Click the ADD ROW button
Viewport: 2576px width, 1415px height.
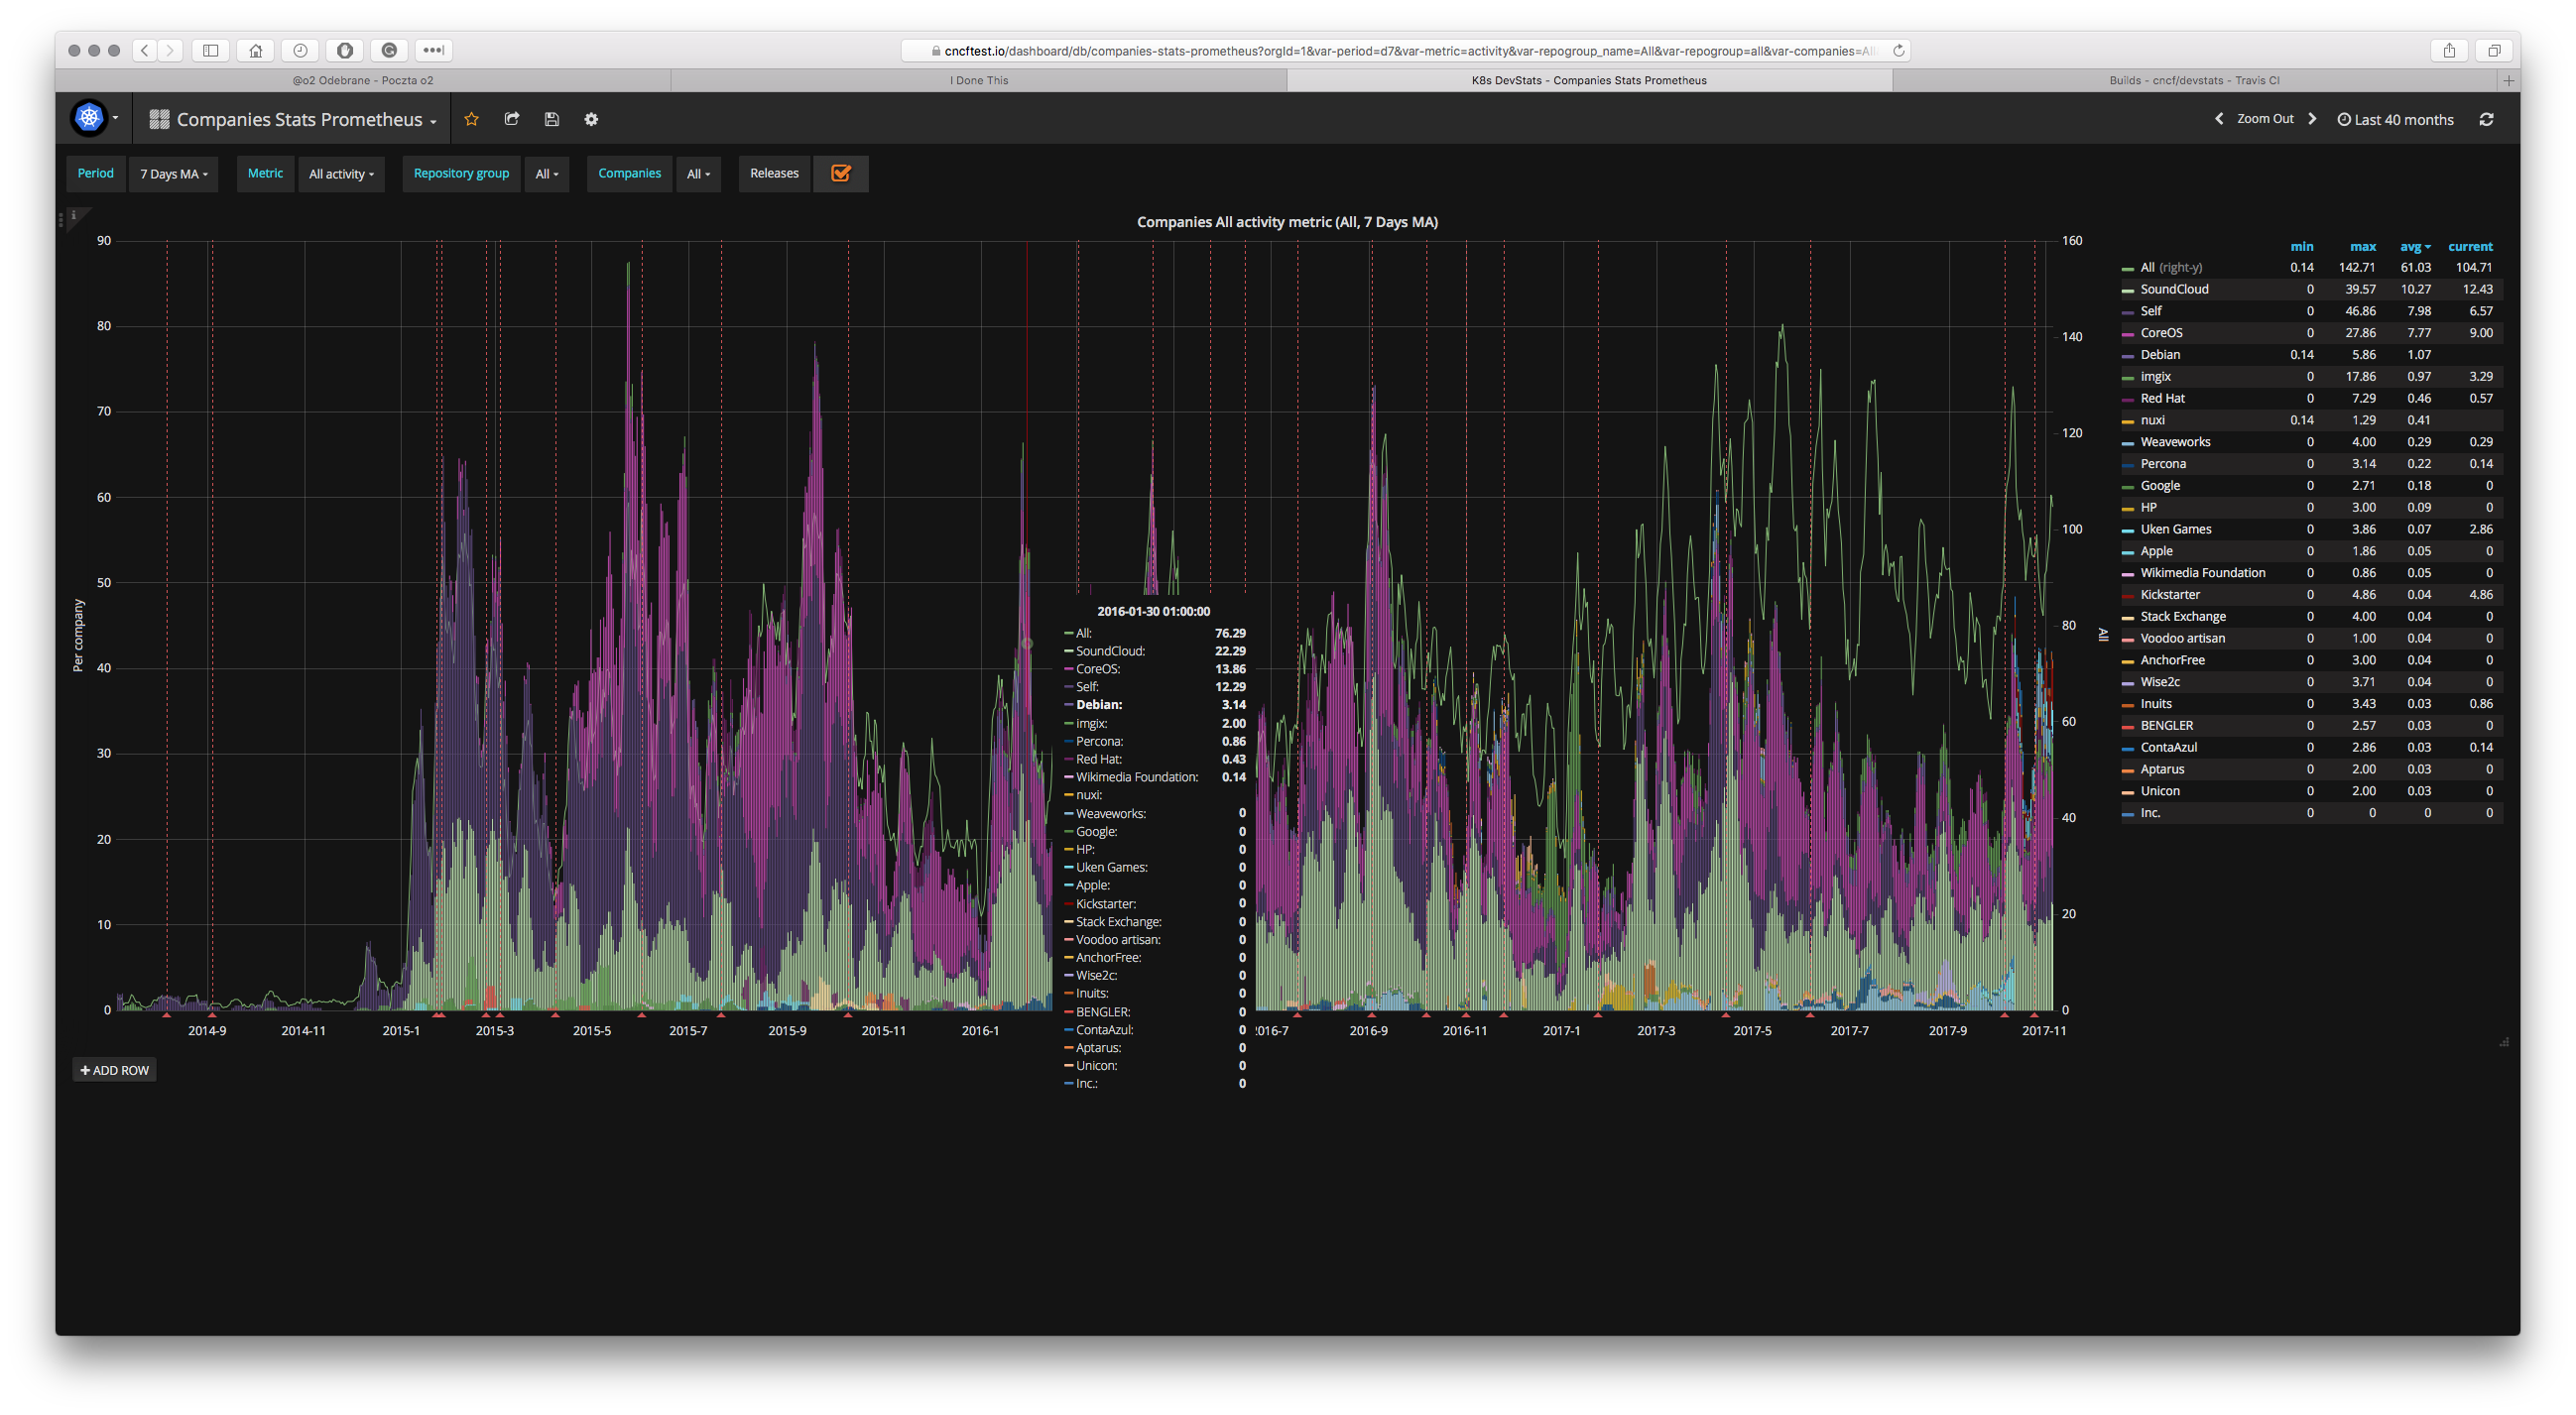coord(114,1069)
